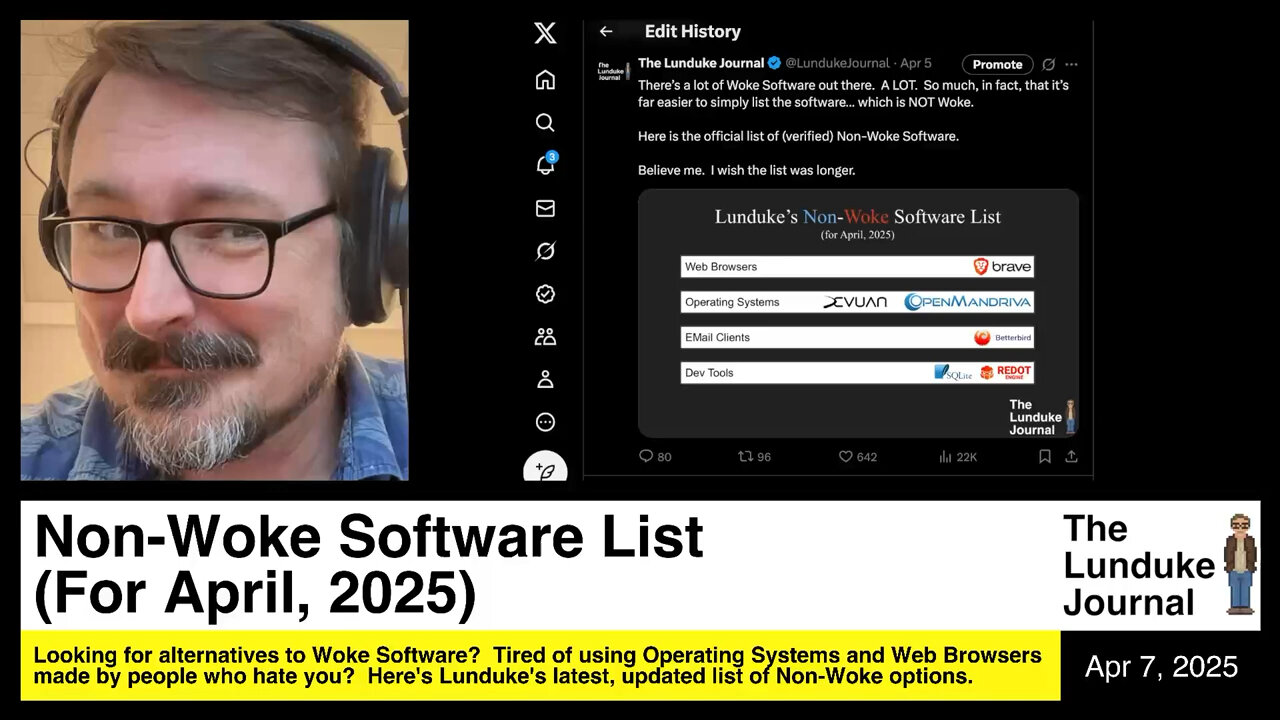This screenshot has height=720, width=1280.
Task: Click the Apr 5 tweet date
Action: tap(915, 63)
